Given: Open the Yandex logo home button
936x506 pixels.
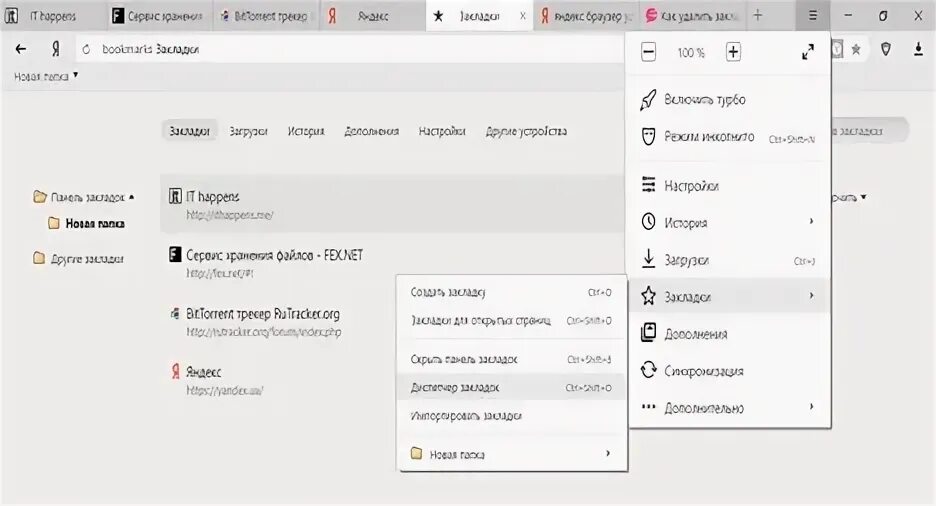Looking at the screenshot, I should point(56,49).
